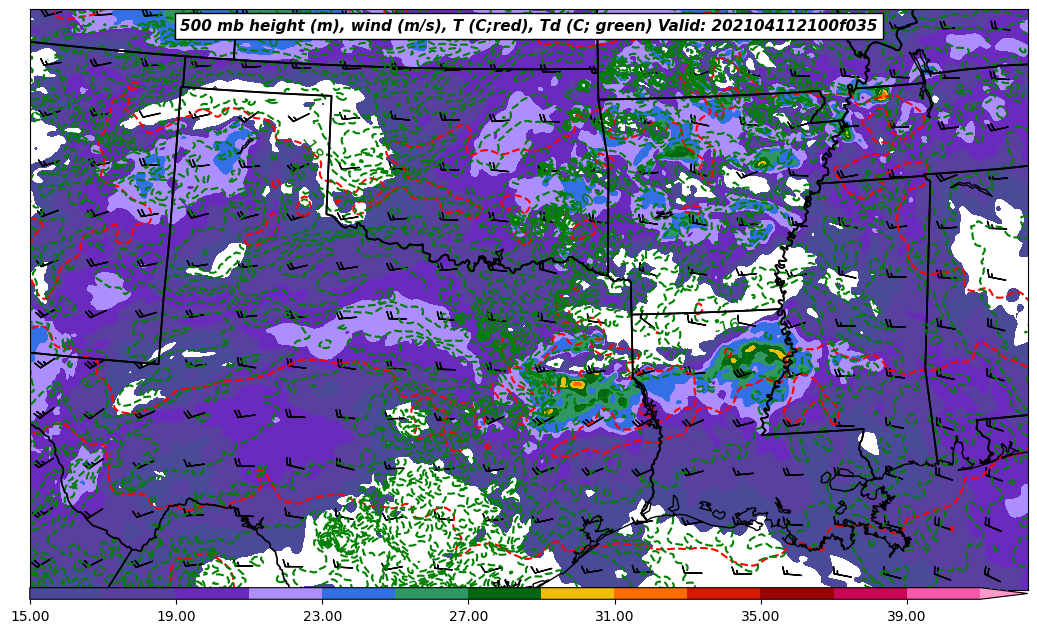Select the yellow colorbar segment
The width and height of the screenshot is (1037, 633).
[578, 593]
